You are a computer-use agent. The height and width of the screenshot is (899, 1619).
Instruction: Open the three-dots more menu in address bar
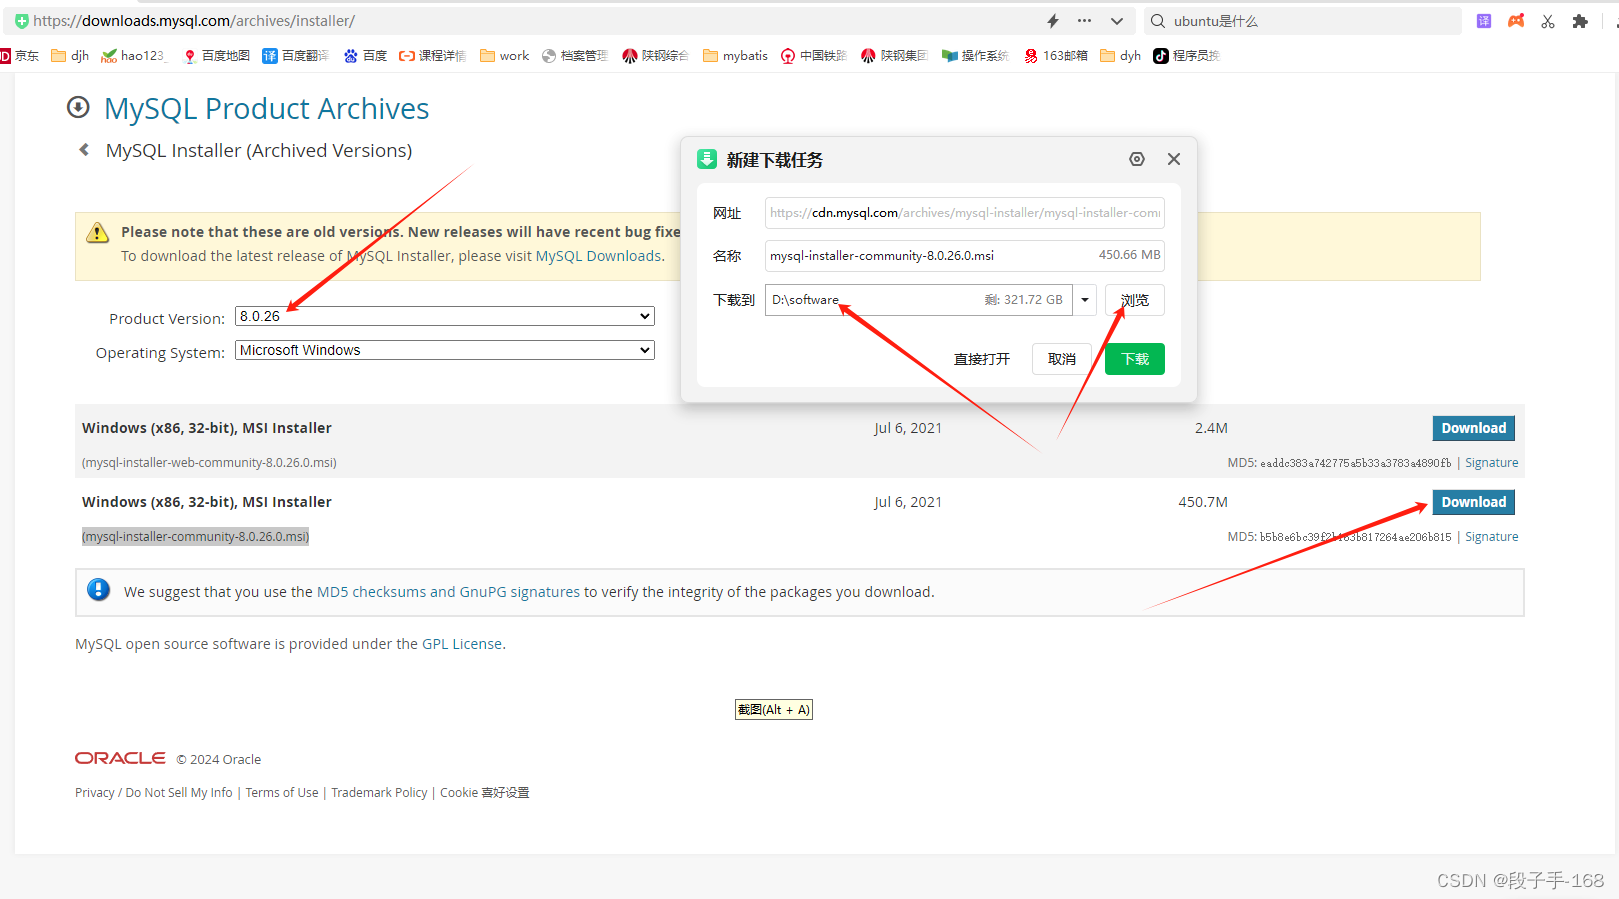1085,21
